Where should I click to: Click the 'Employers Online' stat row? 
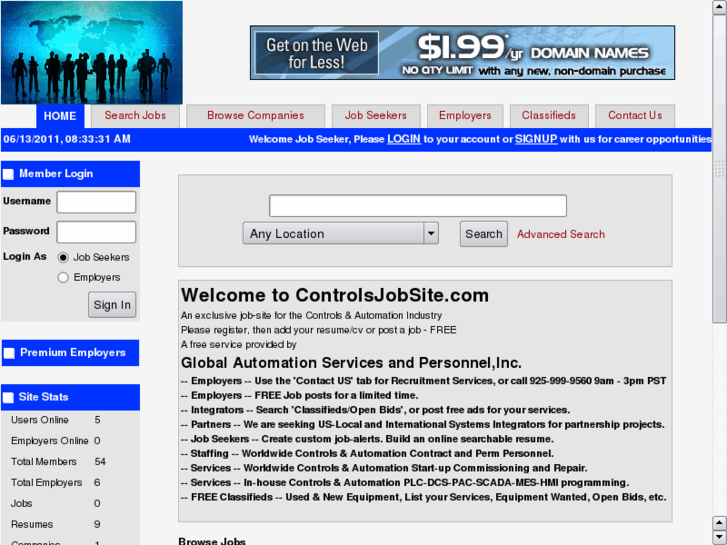(x=56, y=441)
